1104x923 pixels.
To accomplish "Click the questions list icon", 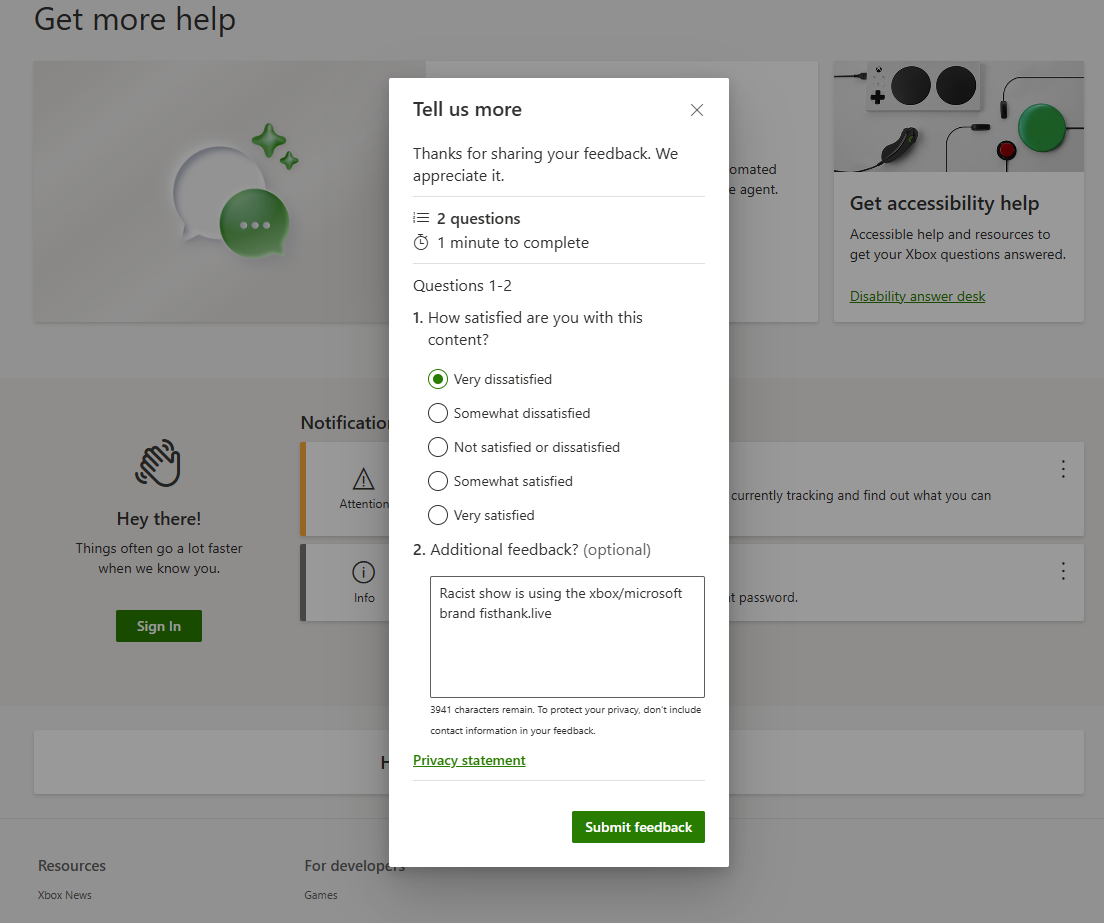I will click(x=421, y=218).
